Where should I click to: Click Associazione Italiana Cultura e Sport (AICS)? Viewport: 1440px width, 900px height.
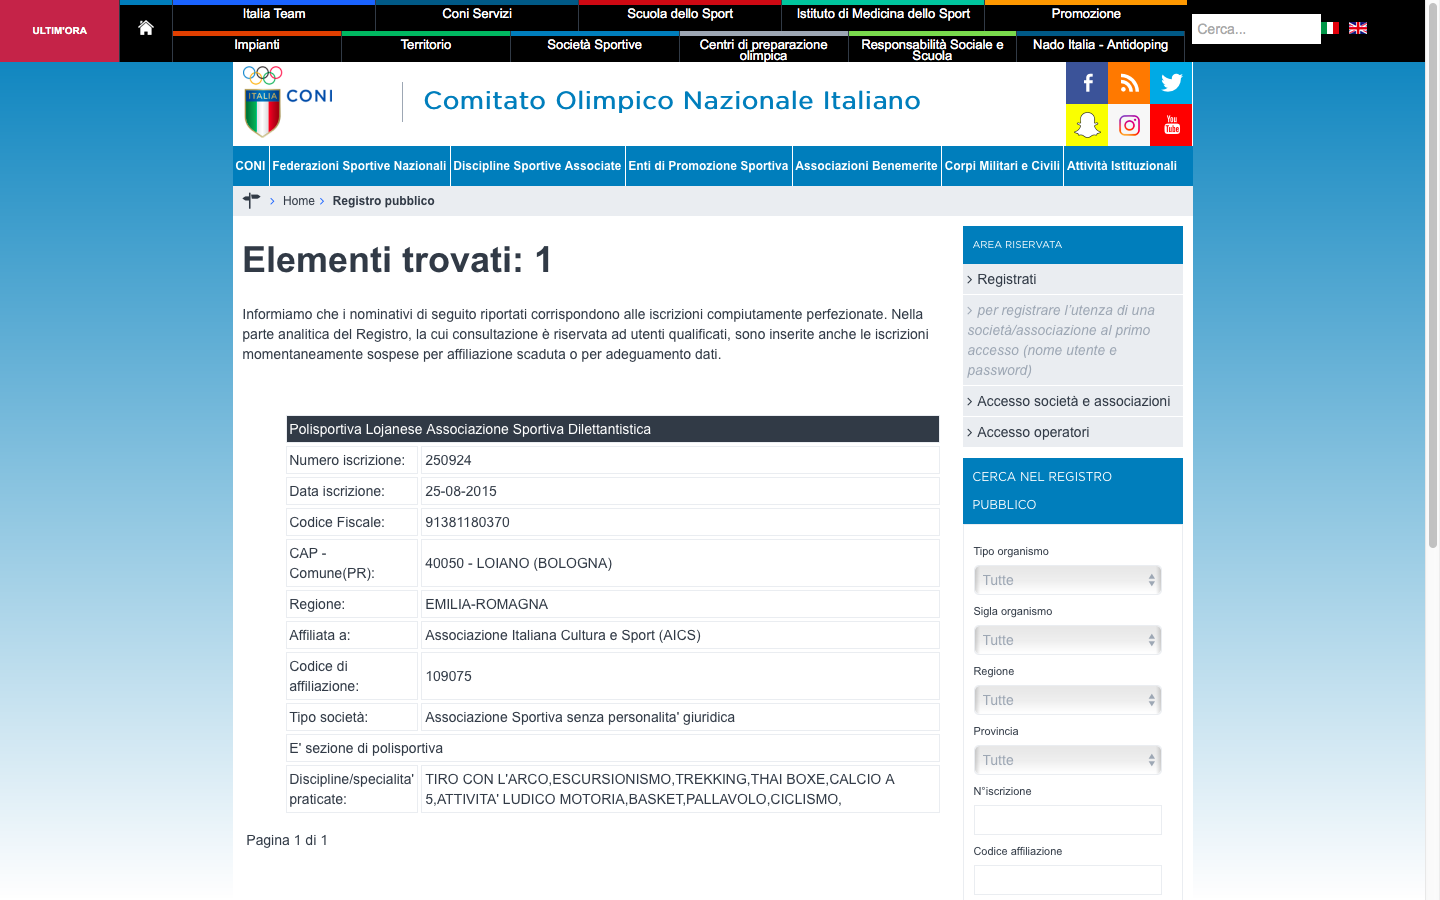(563, 635)
